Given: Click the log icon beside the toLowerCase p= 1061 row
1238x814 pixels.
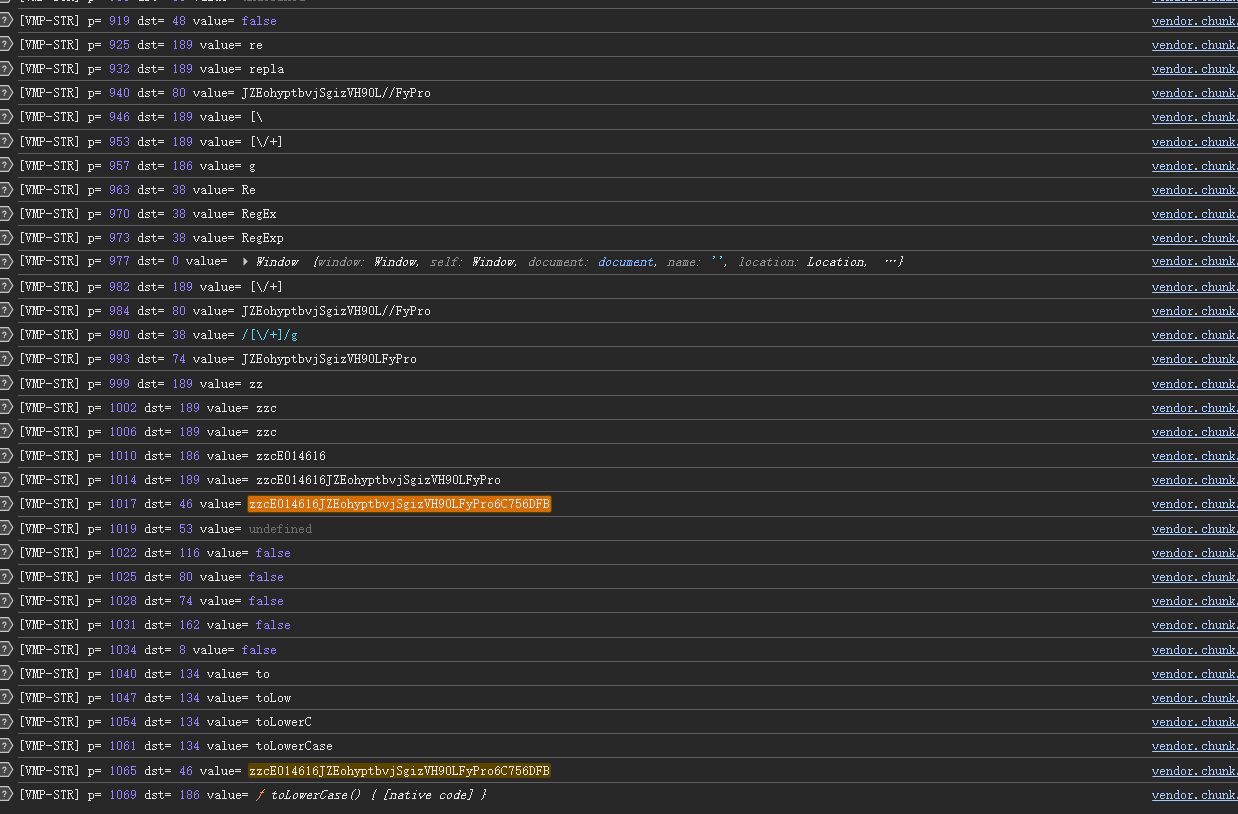Looking at the screenshot, I should click(6, 746).
